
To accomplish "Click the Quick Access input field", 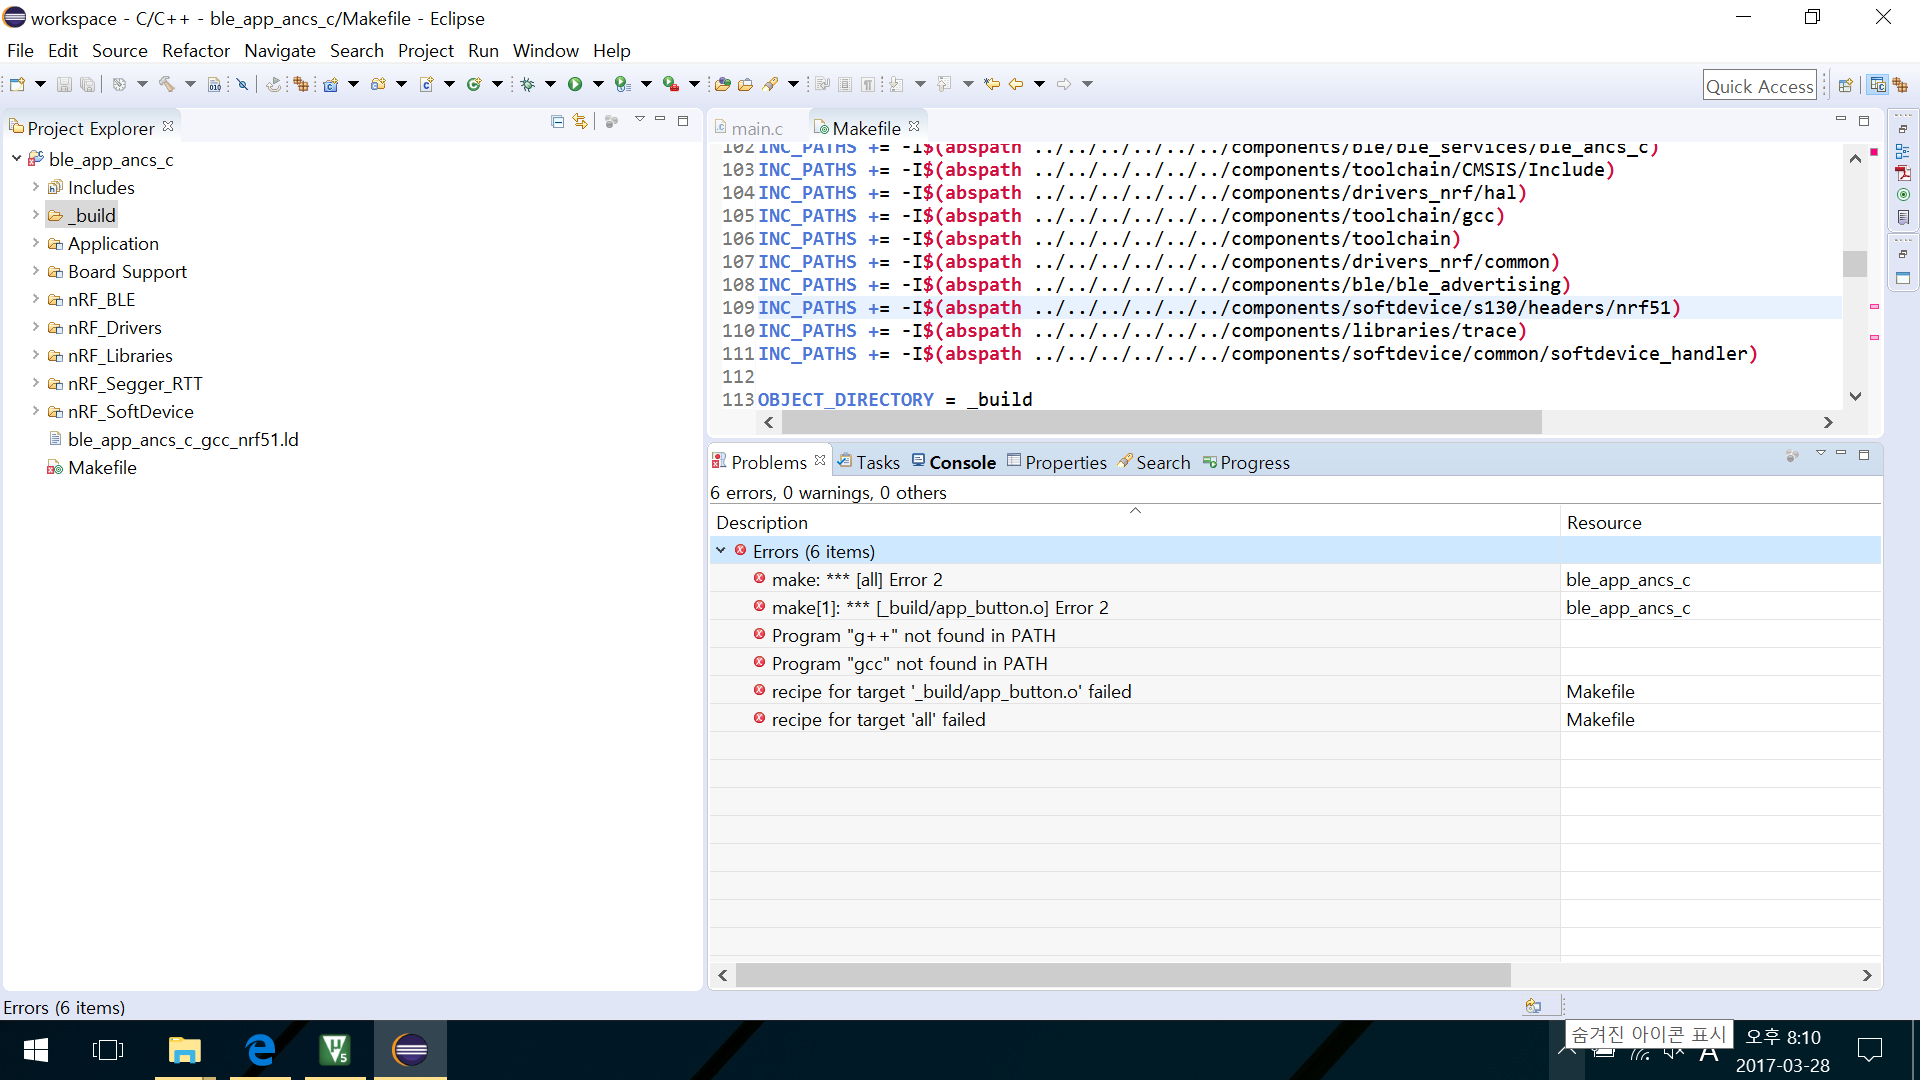I will coord(1759,86).
